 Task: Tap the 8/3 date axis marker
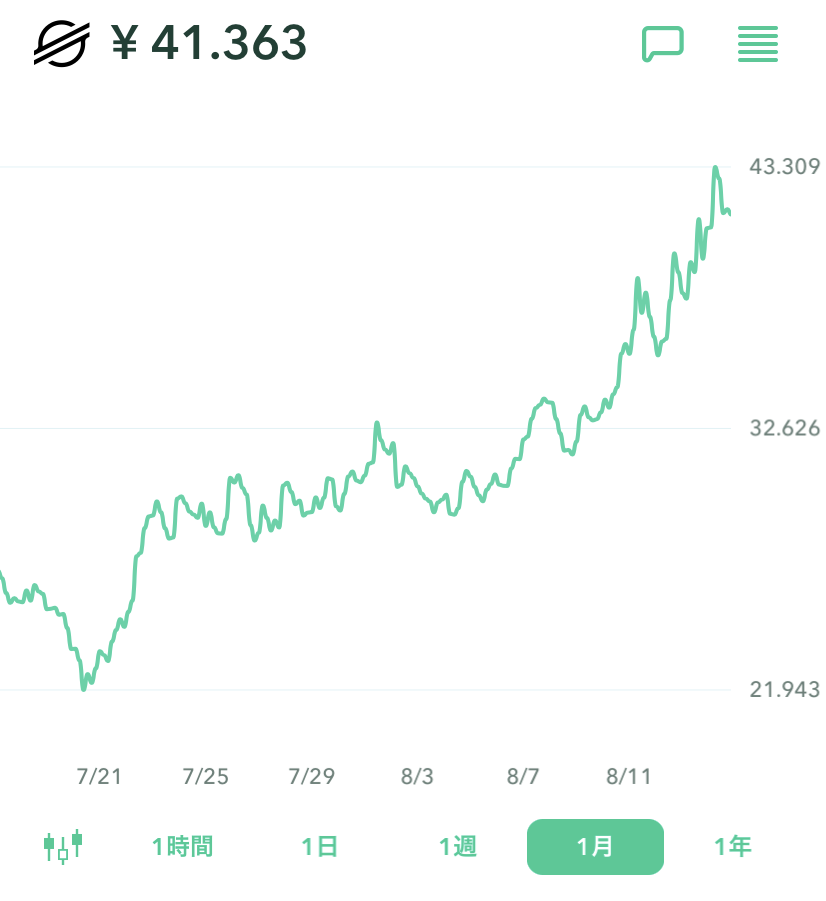coord(417,777)
